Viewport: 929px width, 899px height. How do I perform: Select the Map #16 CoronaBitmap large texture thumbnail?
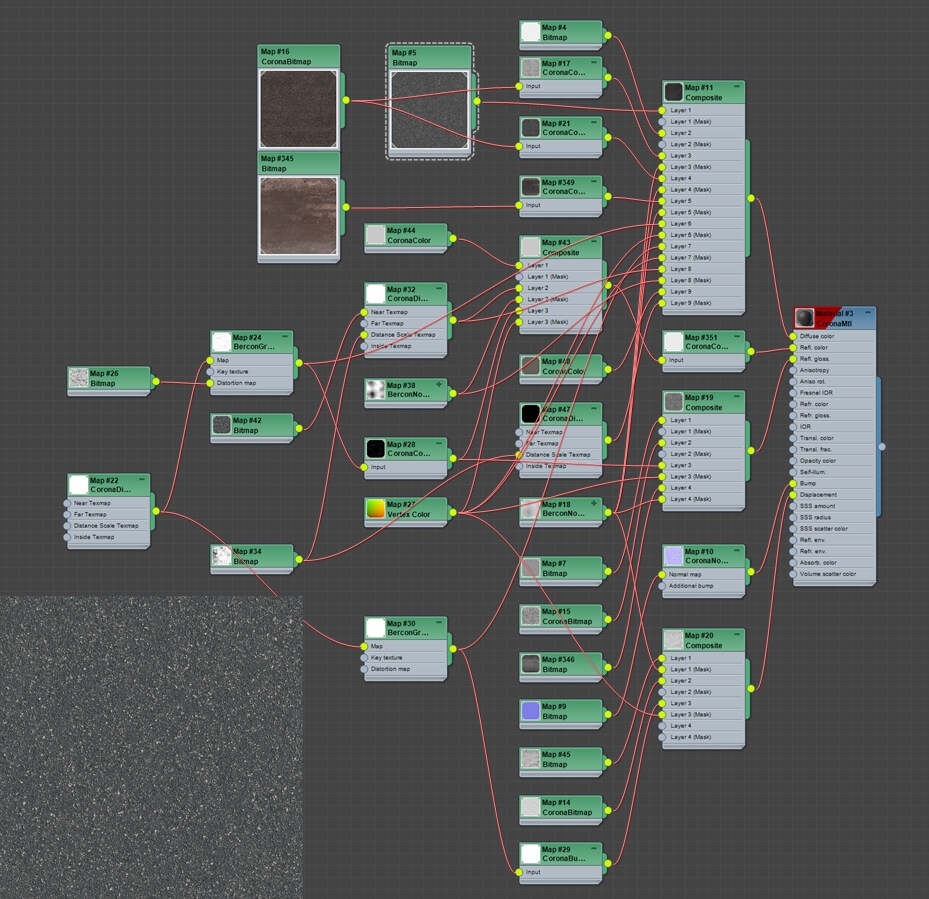[299, 108]
